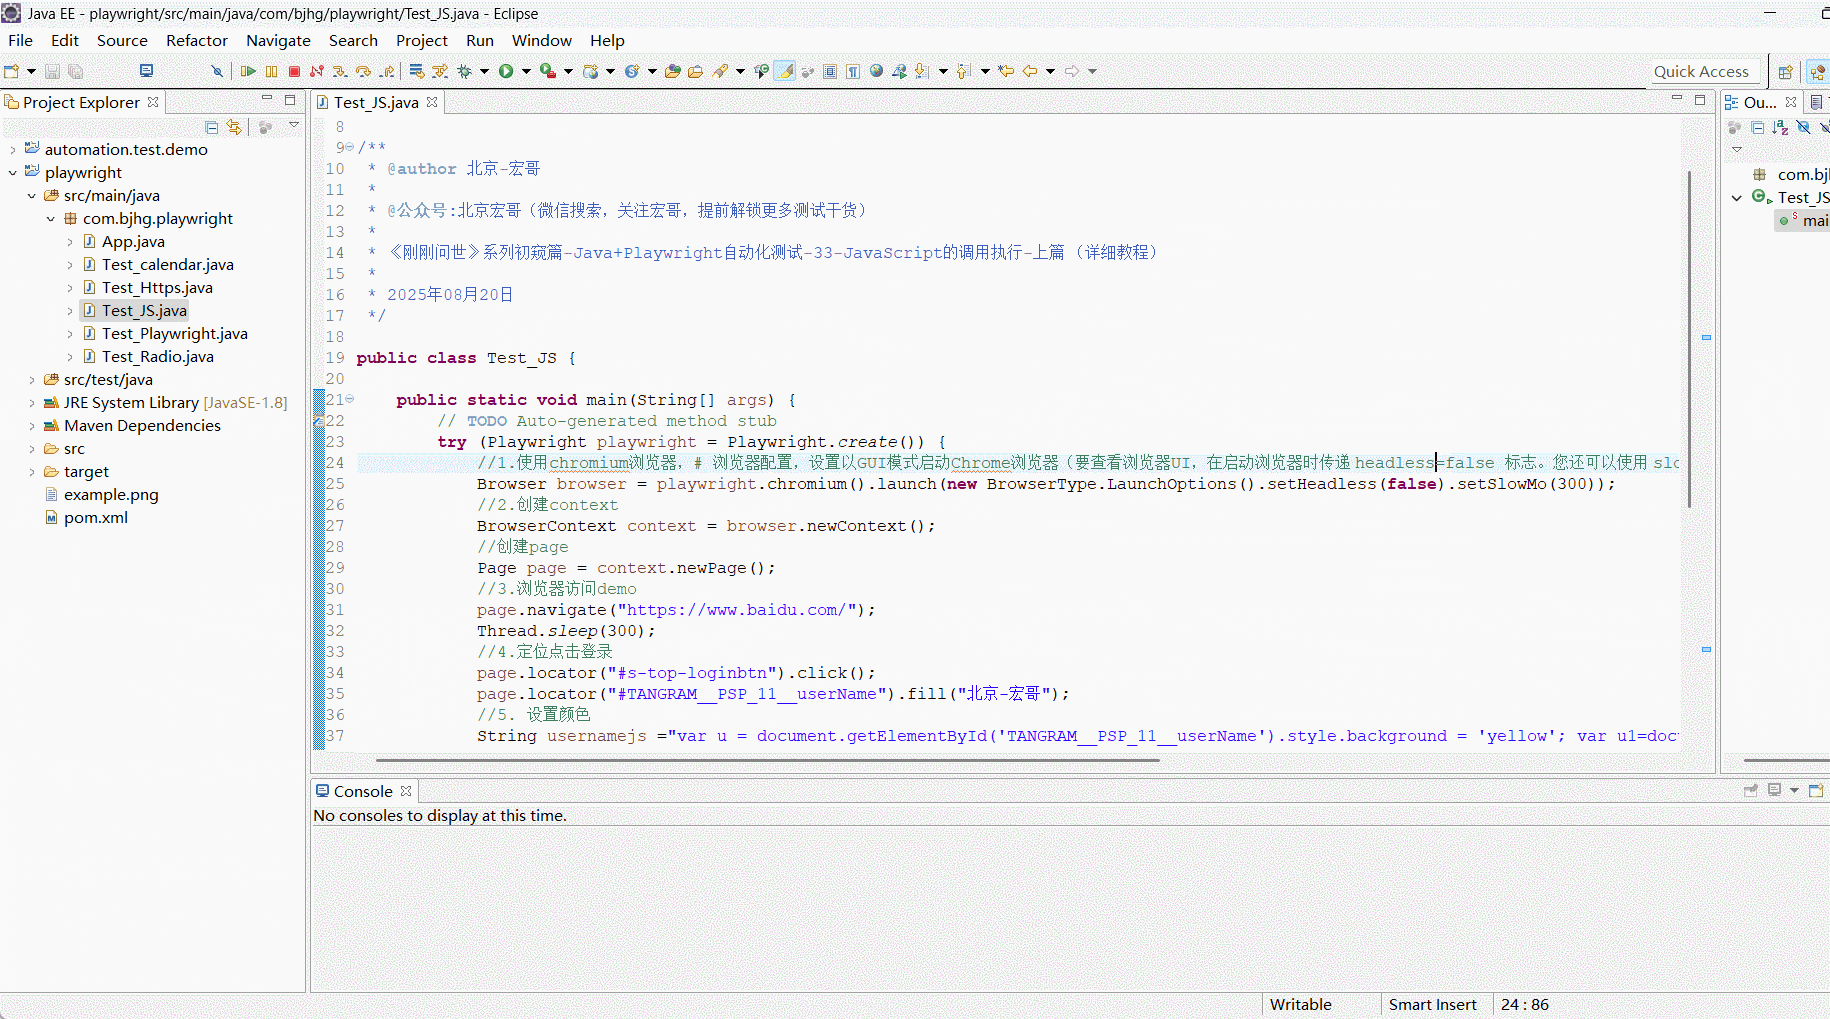Select Test_Playwright.java in the tree

click(174, 334)
